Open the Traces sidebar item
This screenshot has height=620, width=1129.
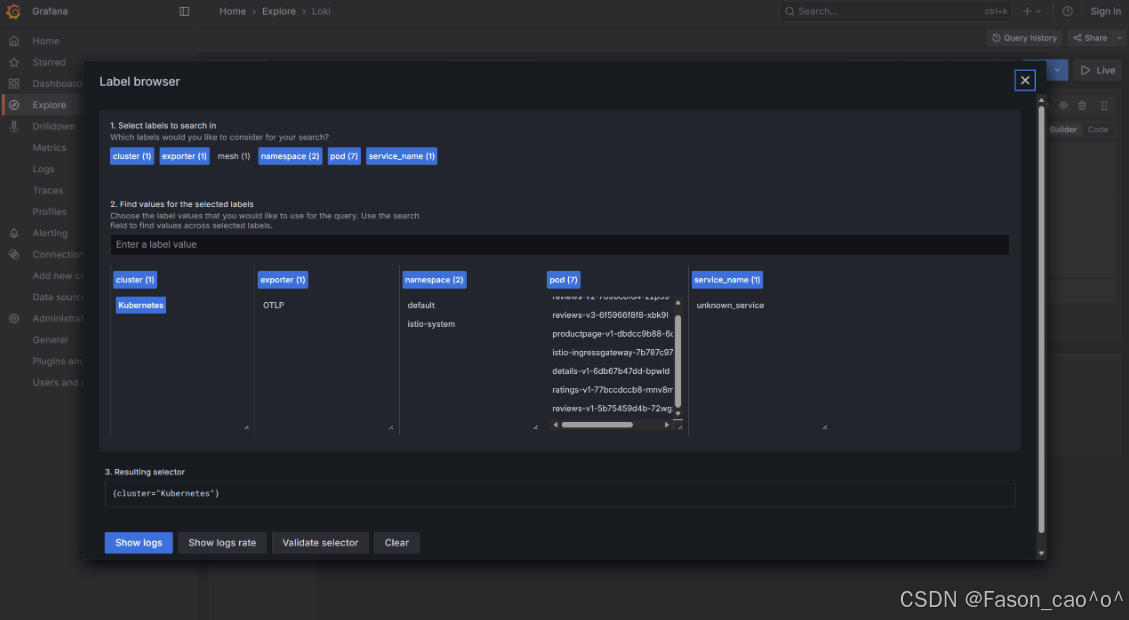48,191
